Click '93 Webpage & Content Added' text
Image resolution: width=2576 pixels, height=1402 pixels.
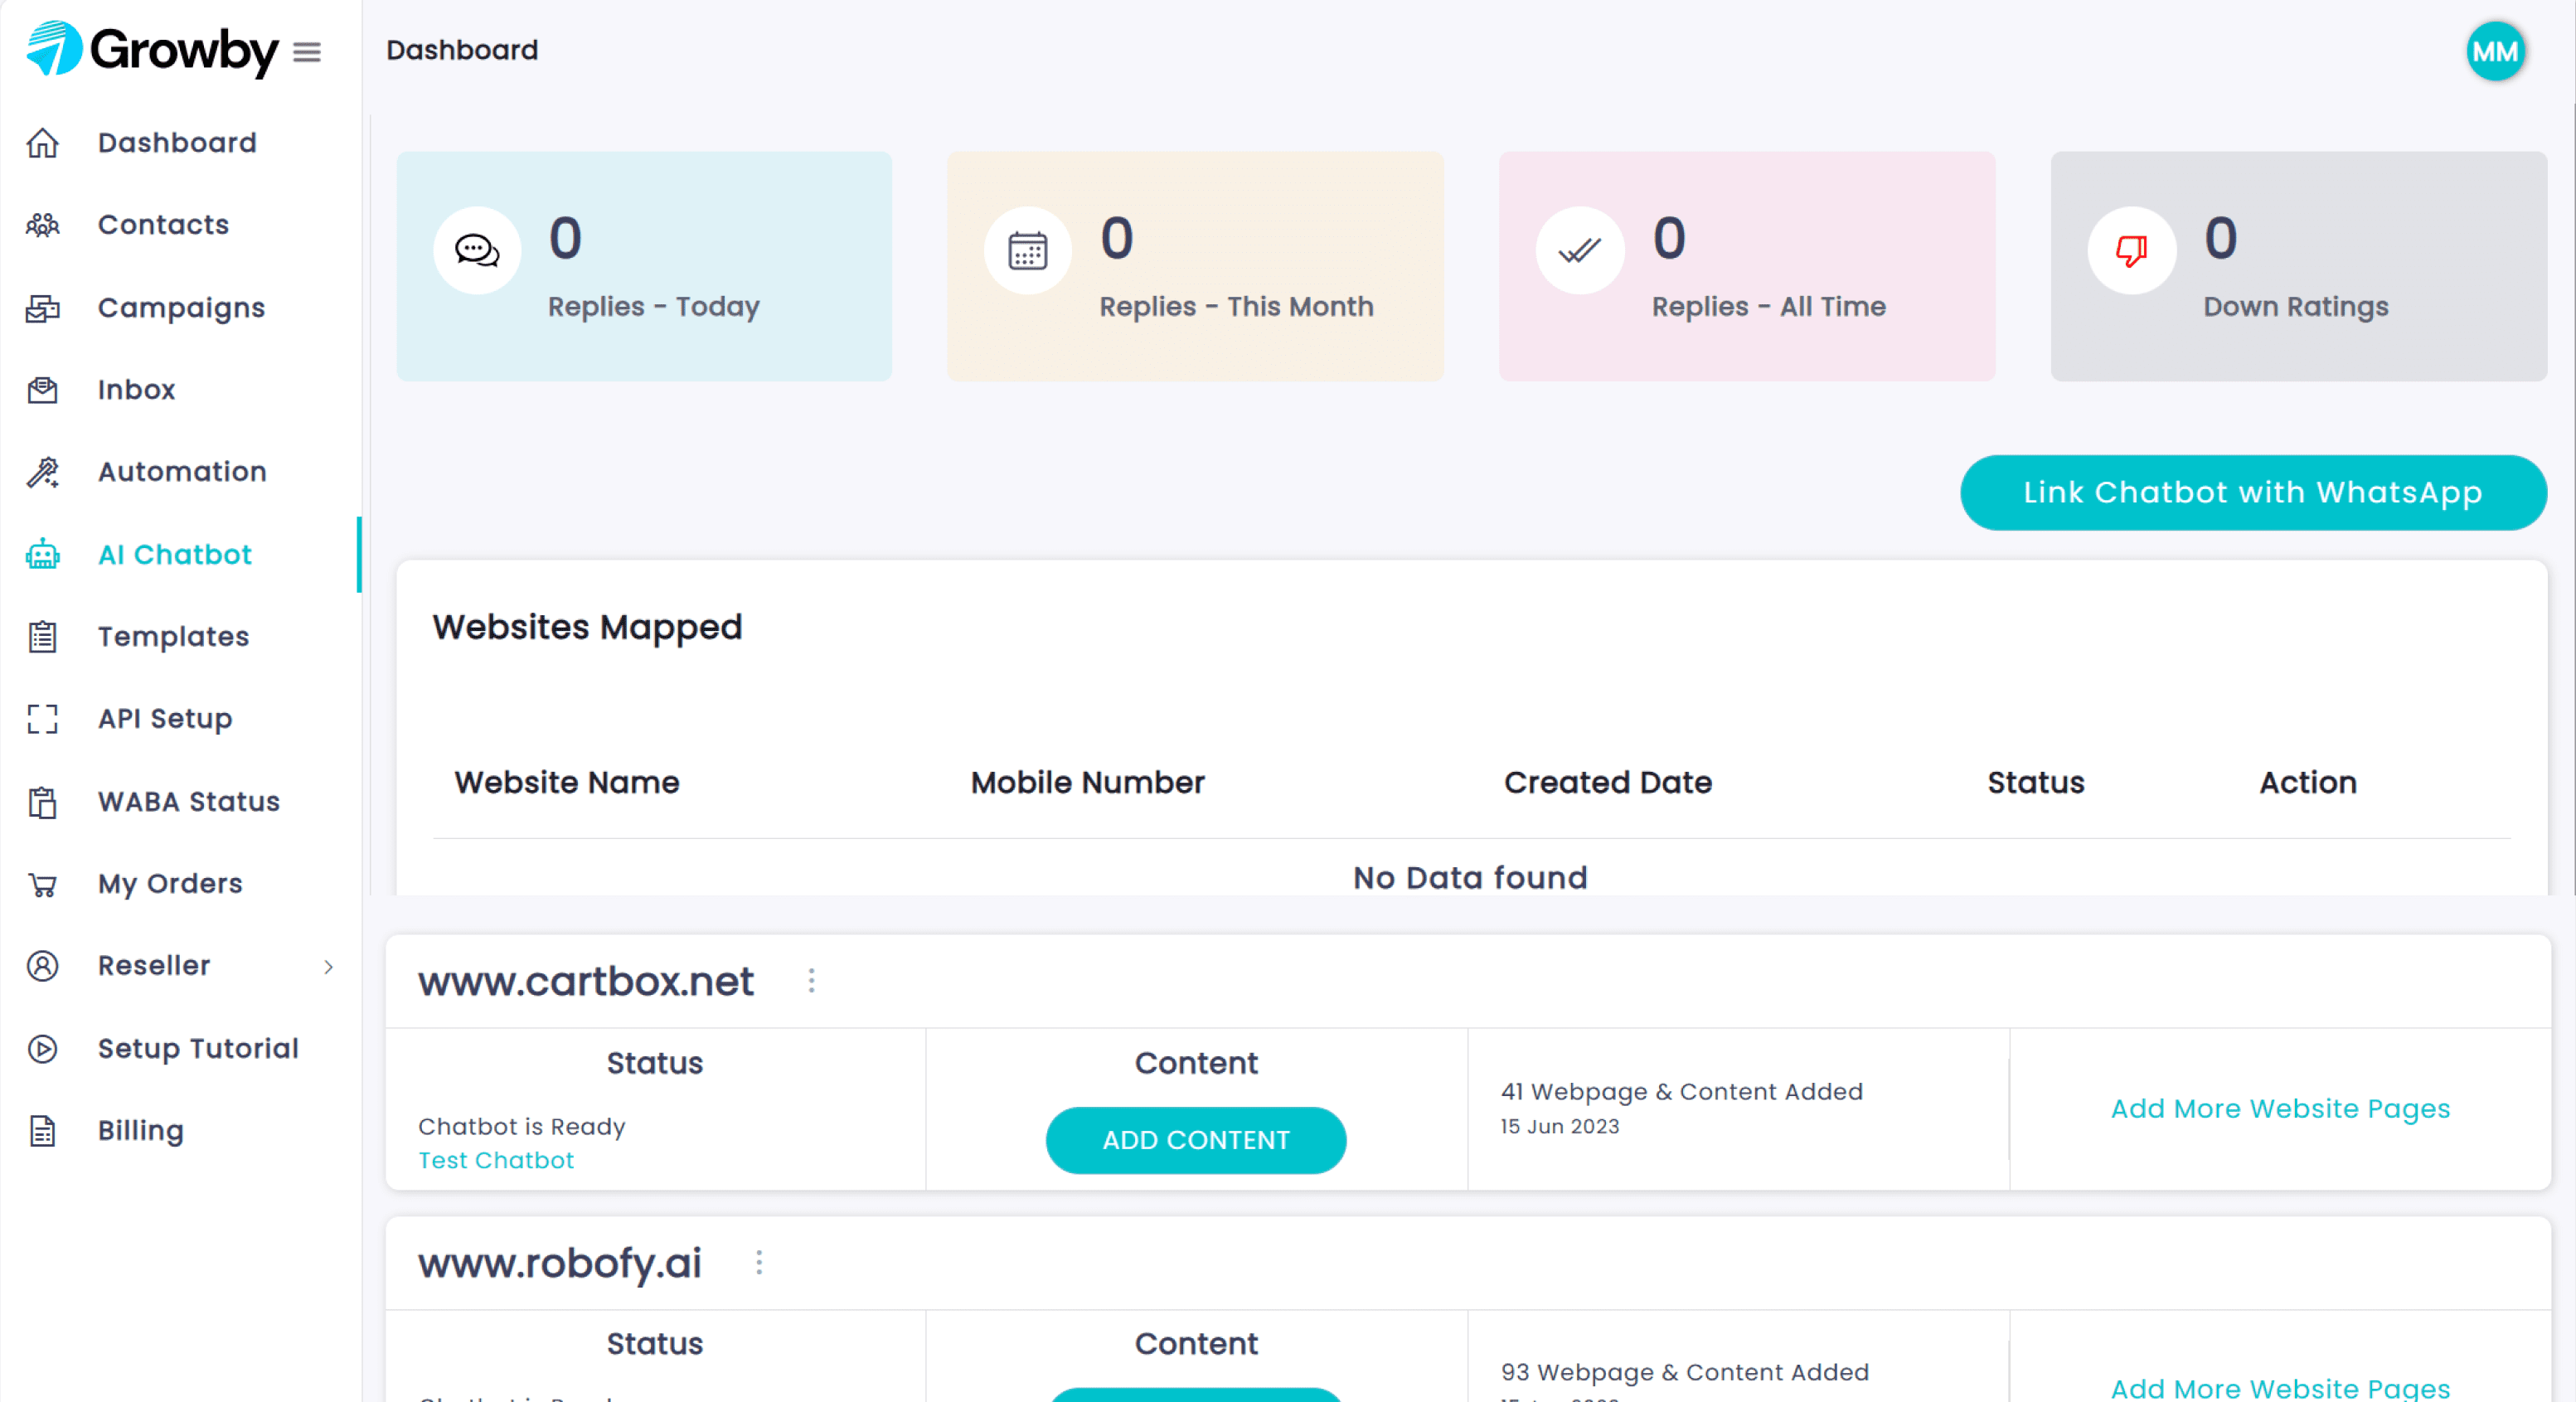(1684, 1372)
